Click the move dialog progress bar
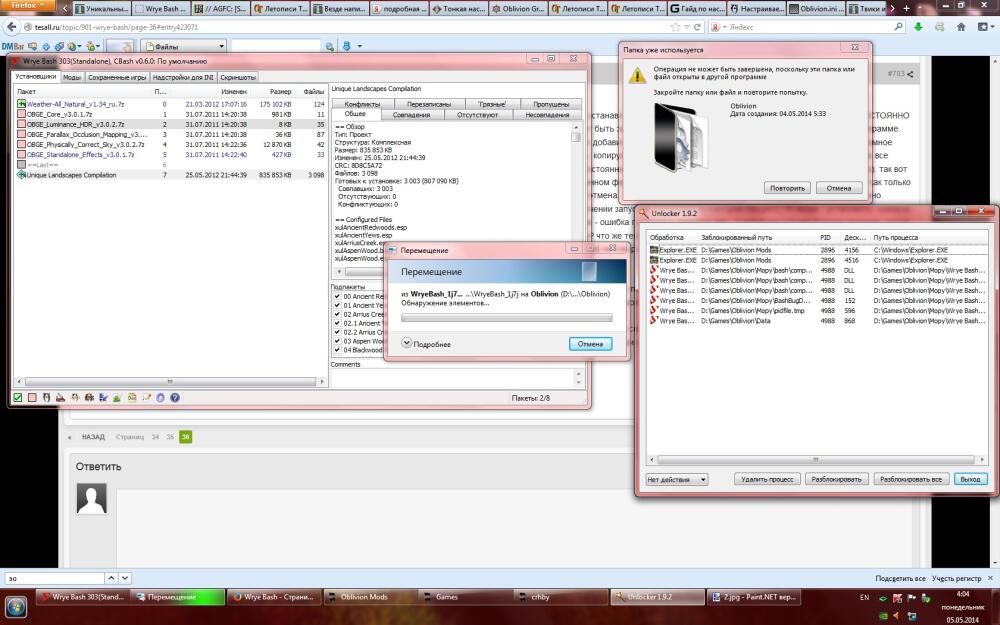The width and height of the screenshot is (1000, 625). pos(506,317)
